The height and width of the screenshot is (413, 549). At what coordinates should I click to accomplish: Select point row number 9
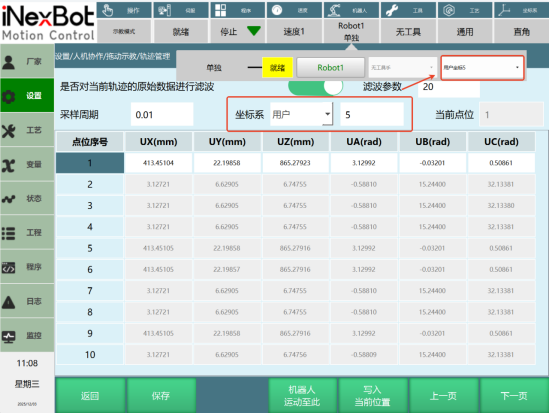(90, 333)
